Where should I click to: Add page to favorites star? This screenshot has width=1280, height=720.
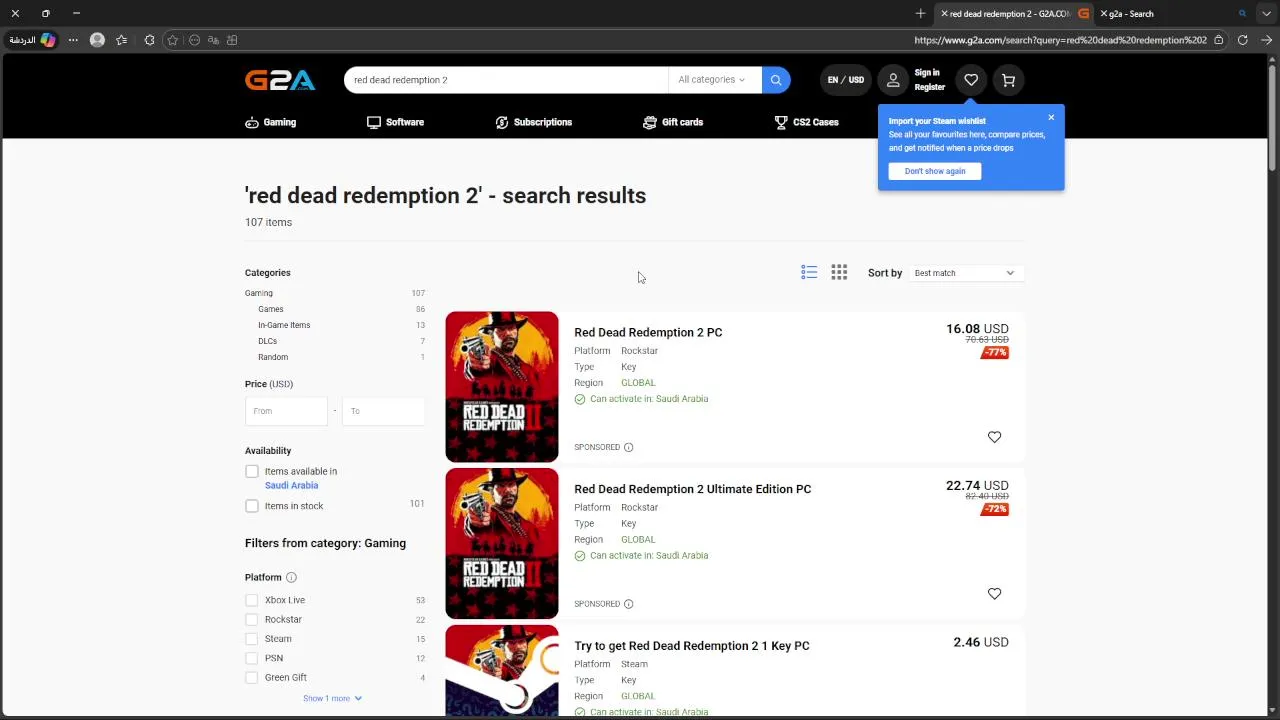tap(172, 40)
